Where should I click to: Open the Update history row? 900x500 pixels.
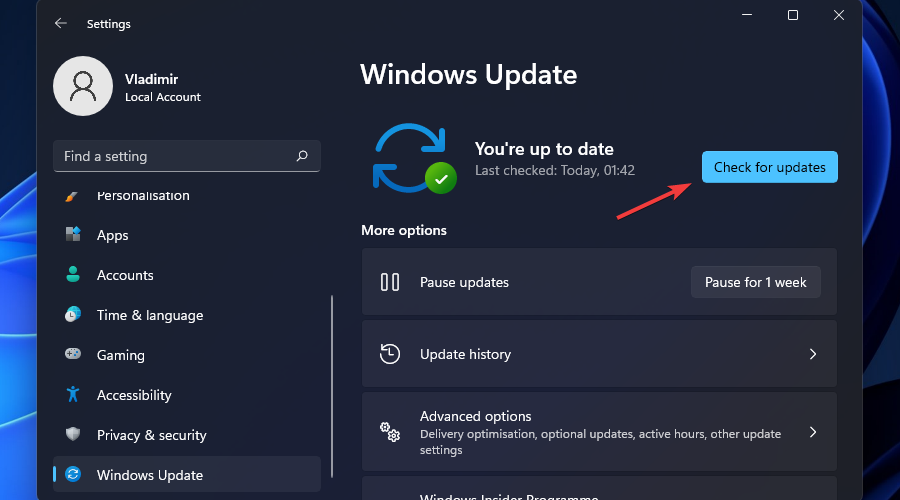click(x=599, y=354)
